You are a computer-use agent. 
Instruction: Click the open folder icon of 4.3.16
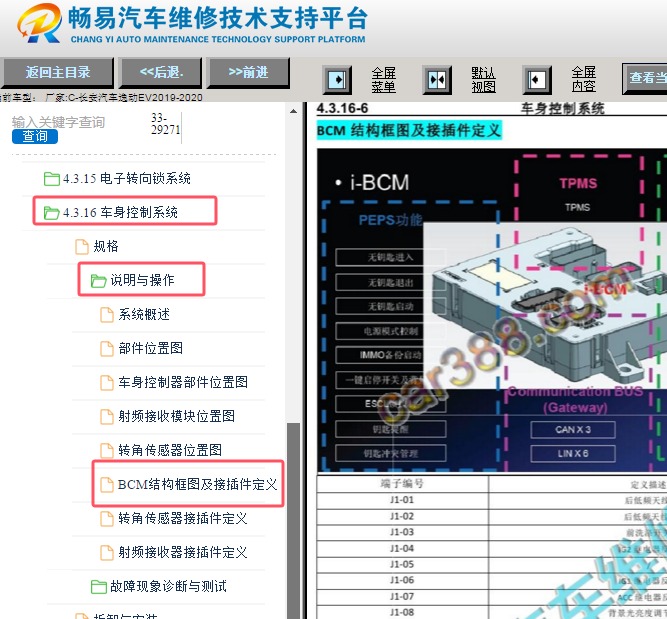pos(51,212)
